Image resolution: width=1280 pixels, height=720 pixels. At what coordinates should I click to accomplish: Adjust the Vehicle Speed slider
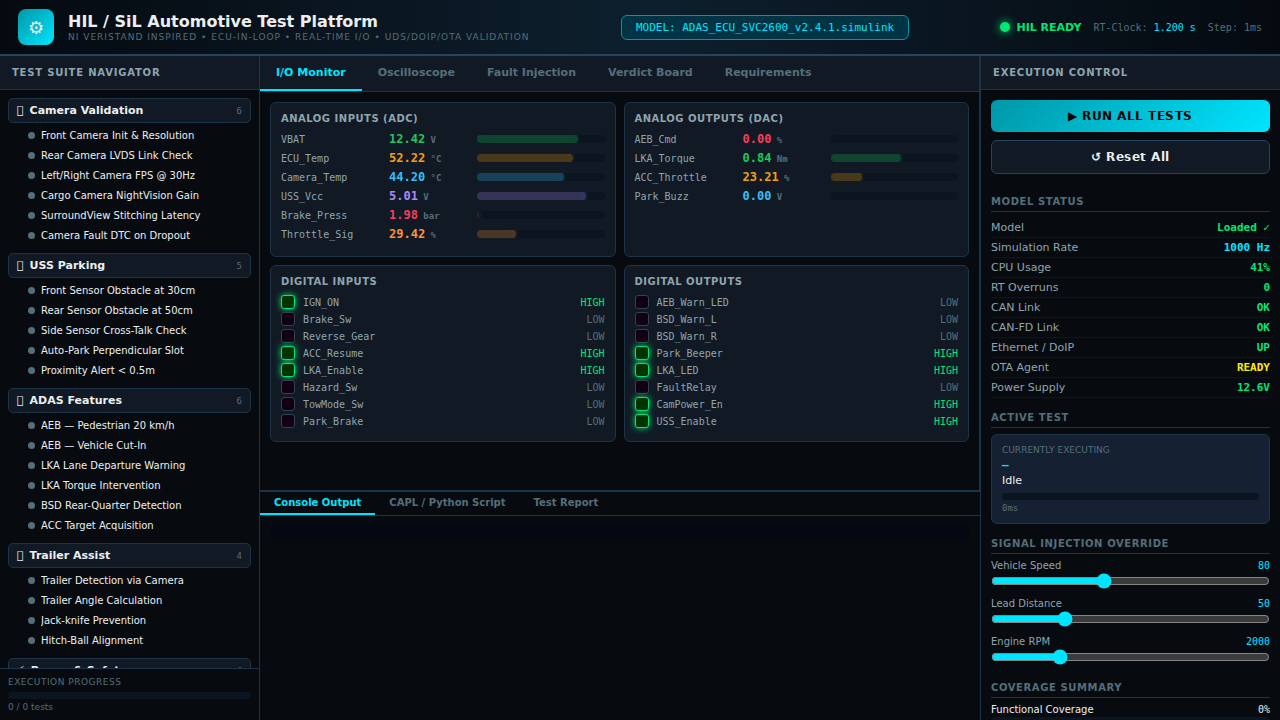(1103, 581)
